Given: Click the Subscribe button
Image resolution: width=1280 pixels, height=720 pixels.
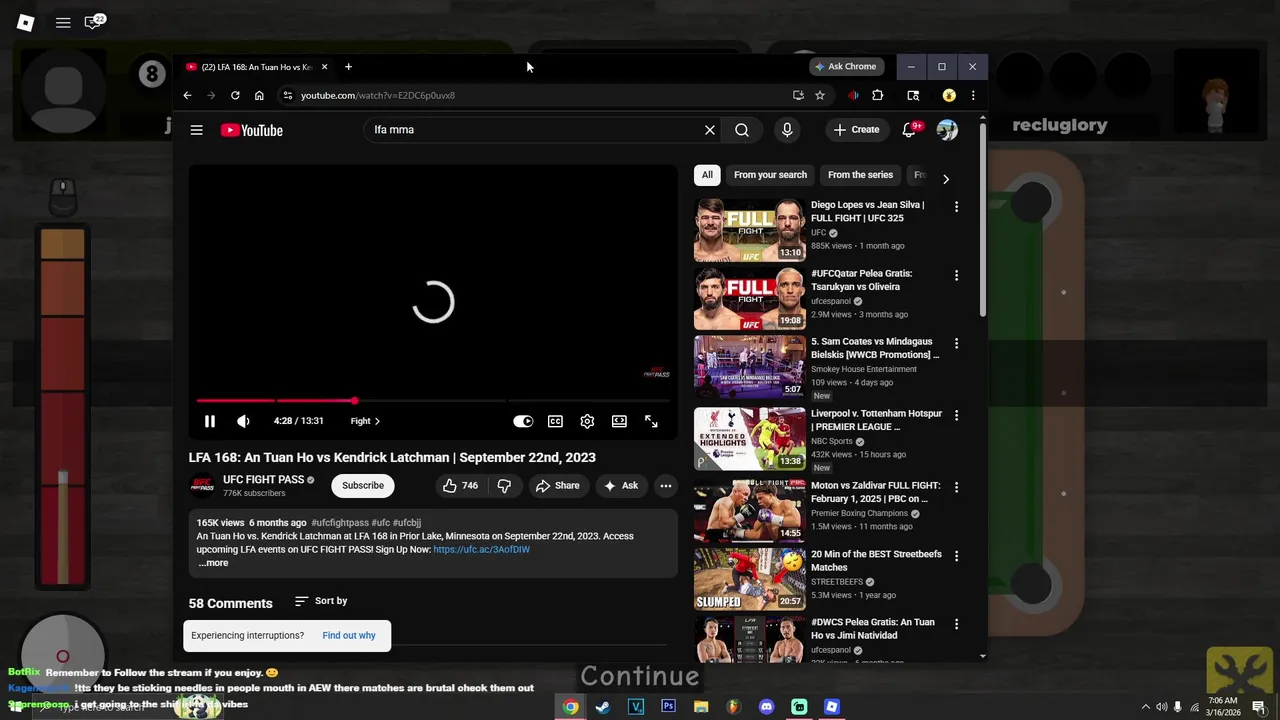Looking at the screenshot, I should 363,485.
